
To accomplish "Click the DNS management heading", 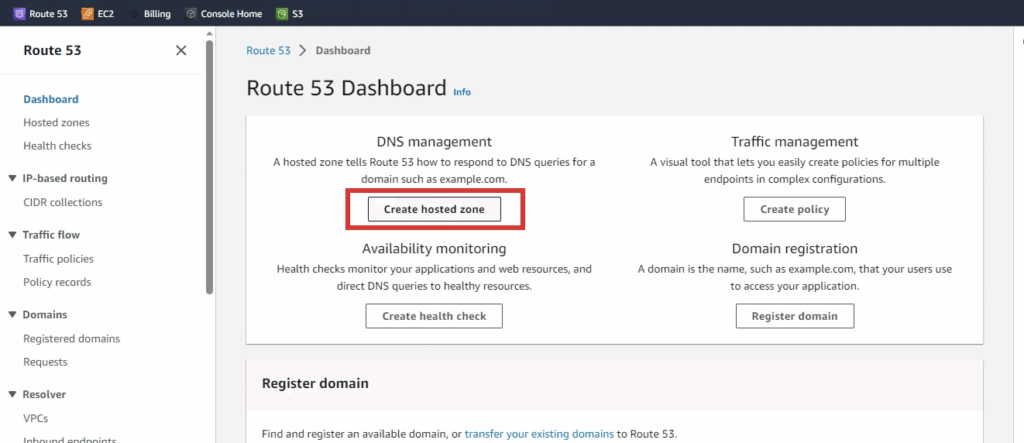I will coord(434,142).
